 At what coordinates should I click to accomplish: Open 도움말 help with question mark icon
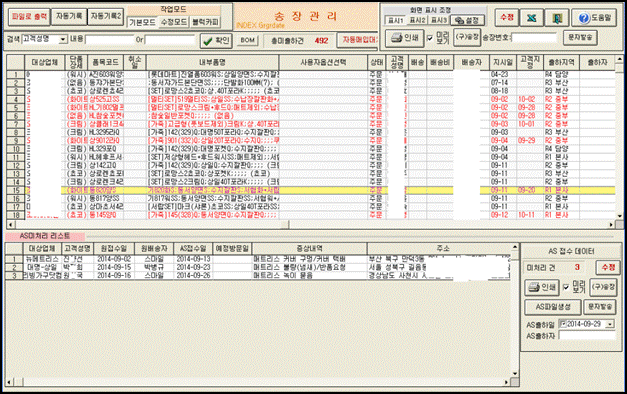[x=595, y=18]
